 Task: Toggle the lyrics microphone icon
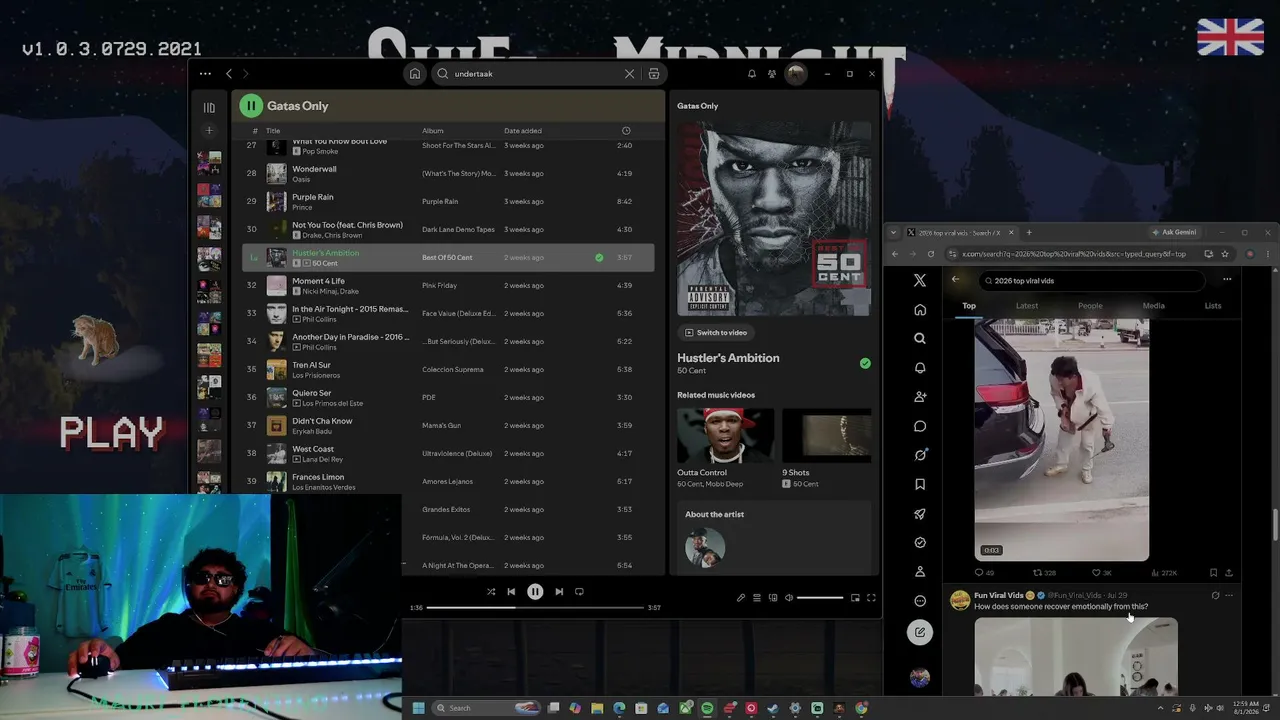741,598
